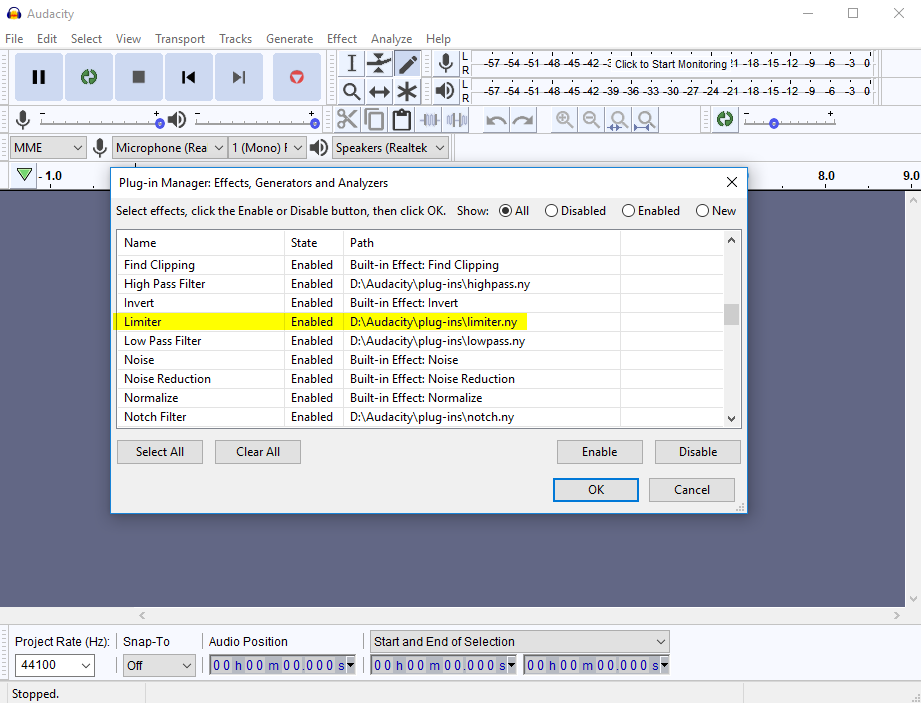
Task: Open the Edit menu
Action: 46,39
